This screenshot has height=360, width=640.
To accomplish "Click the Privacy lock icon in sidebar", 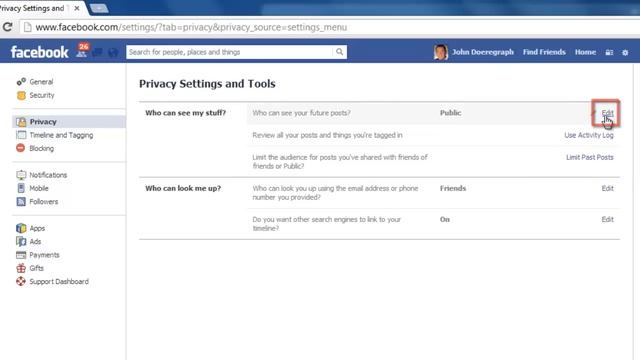I will tap(21, 122).
